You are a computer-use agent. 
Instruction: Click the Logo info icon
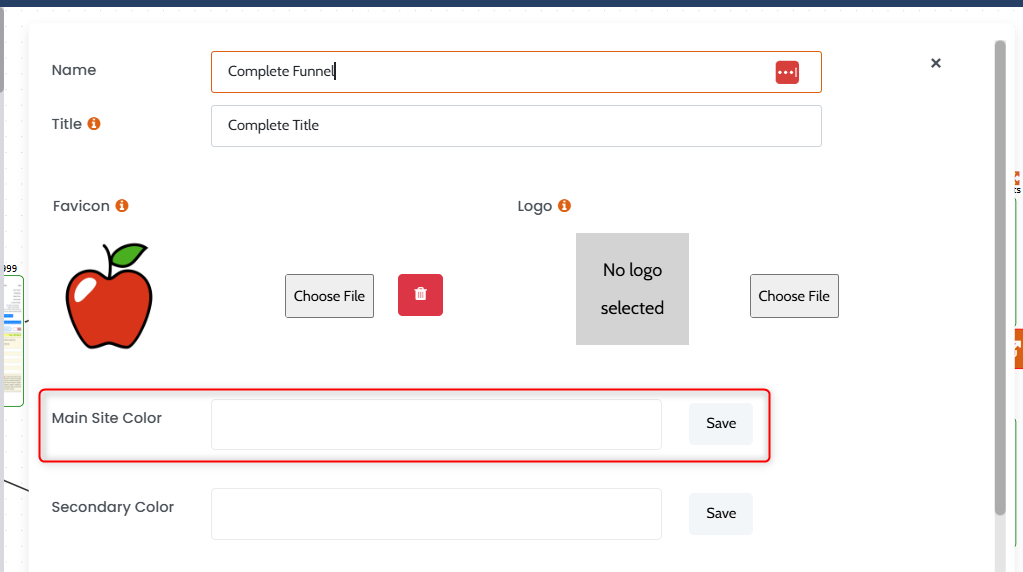(x=564, y=206)
